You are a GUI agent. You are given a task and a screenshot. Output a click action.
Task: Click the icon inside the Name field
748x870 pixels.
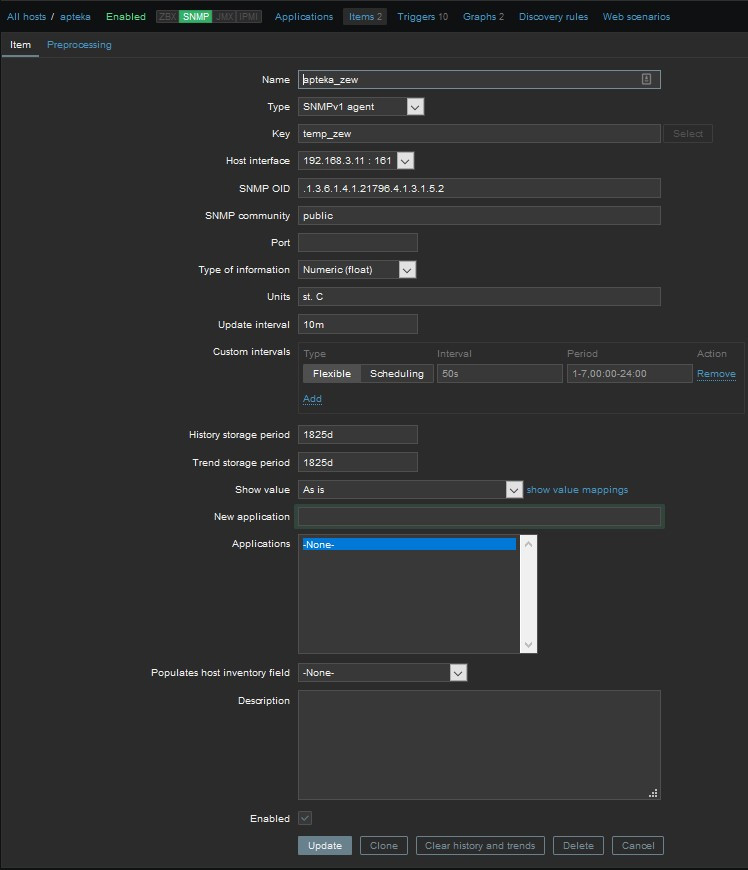point(646,80)
